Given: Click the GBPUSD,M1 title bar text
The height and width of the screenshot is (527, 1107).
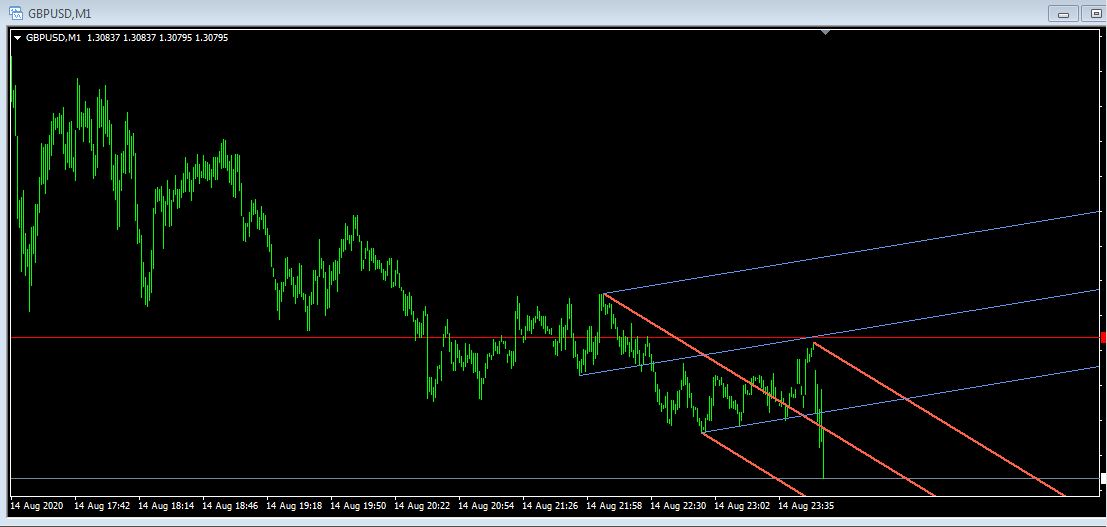Looking at the screenshot, I should (60, 13).
